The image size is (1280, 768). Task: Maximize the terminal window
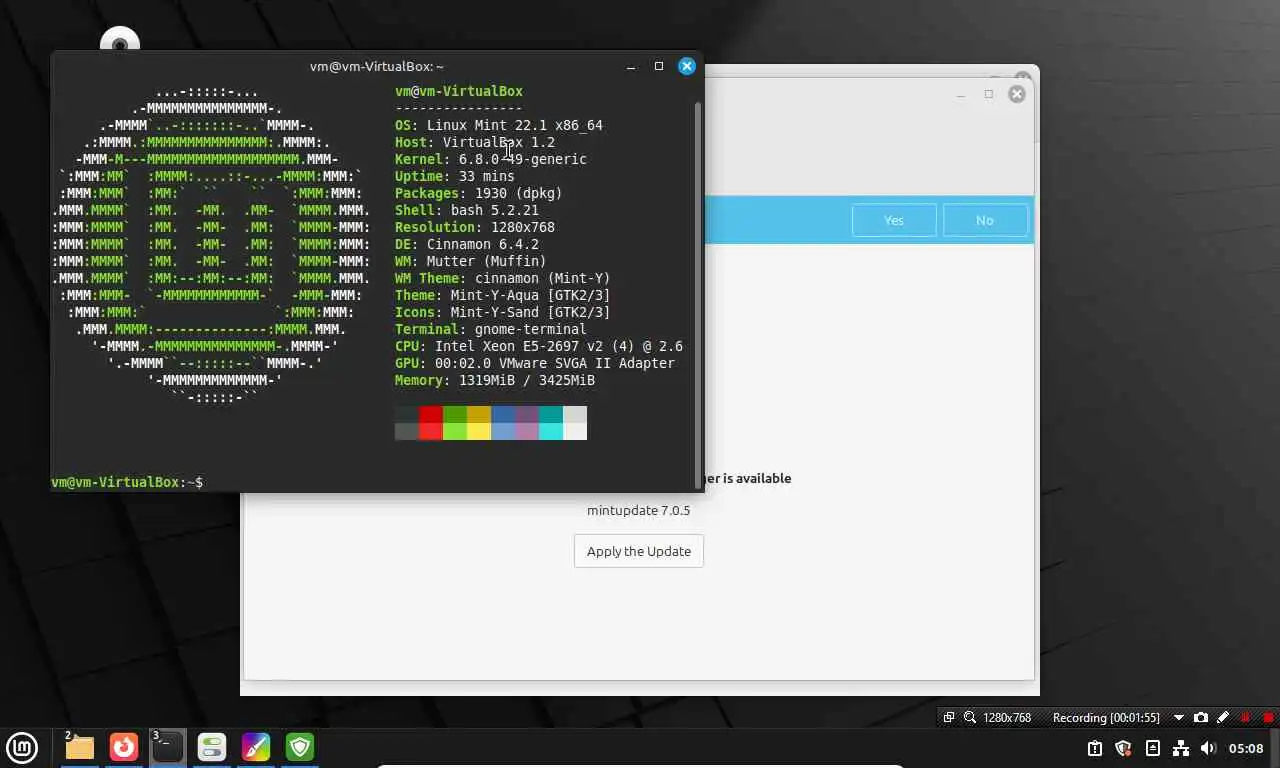(659, 66)
